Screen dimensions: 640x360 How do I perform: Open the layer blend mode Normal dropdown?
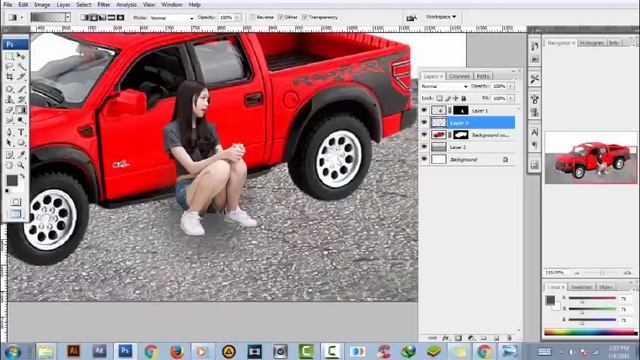pos(444,87)
